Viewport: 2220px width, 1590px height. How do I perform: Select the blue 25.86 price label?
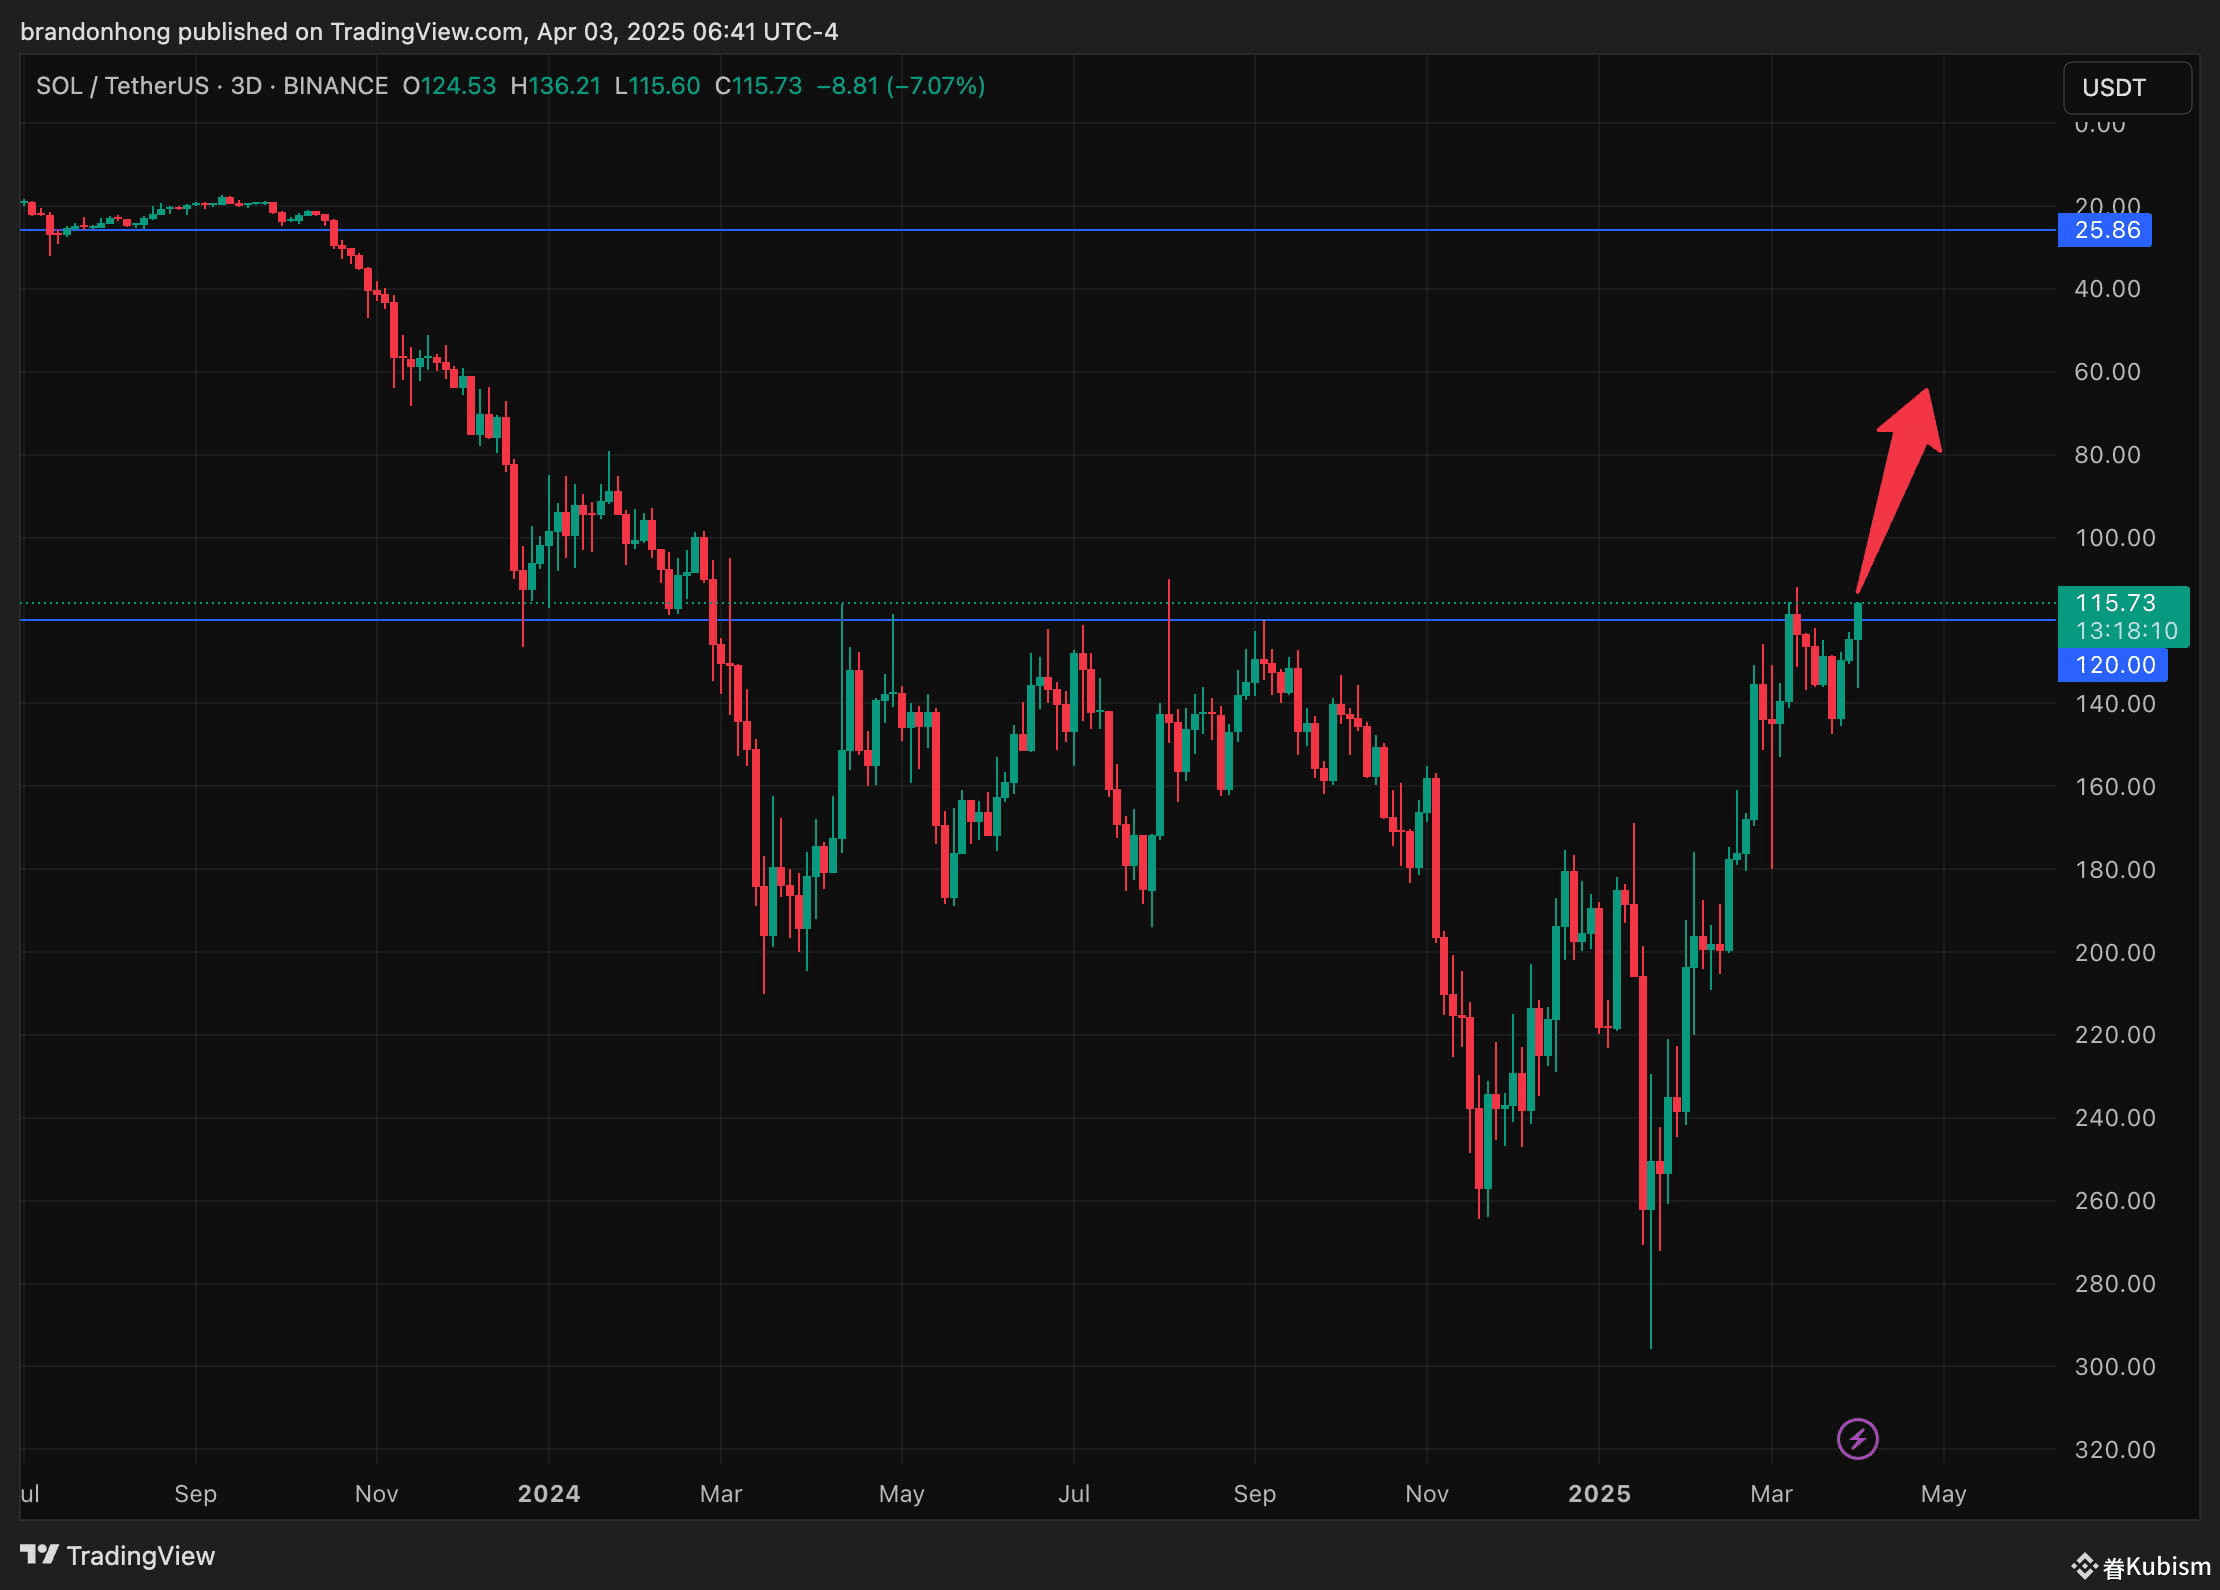point(2104,230)
